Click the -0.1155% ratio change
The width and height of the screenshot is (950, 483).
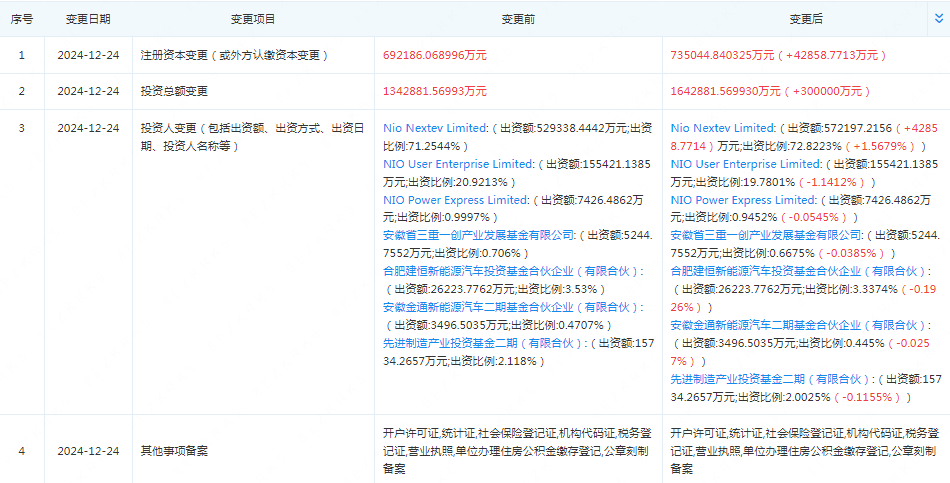click(870, 397)
